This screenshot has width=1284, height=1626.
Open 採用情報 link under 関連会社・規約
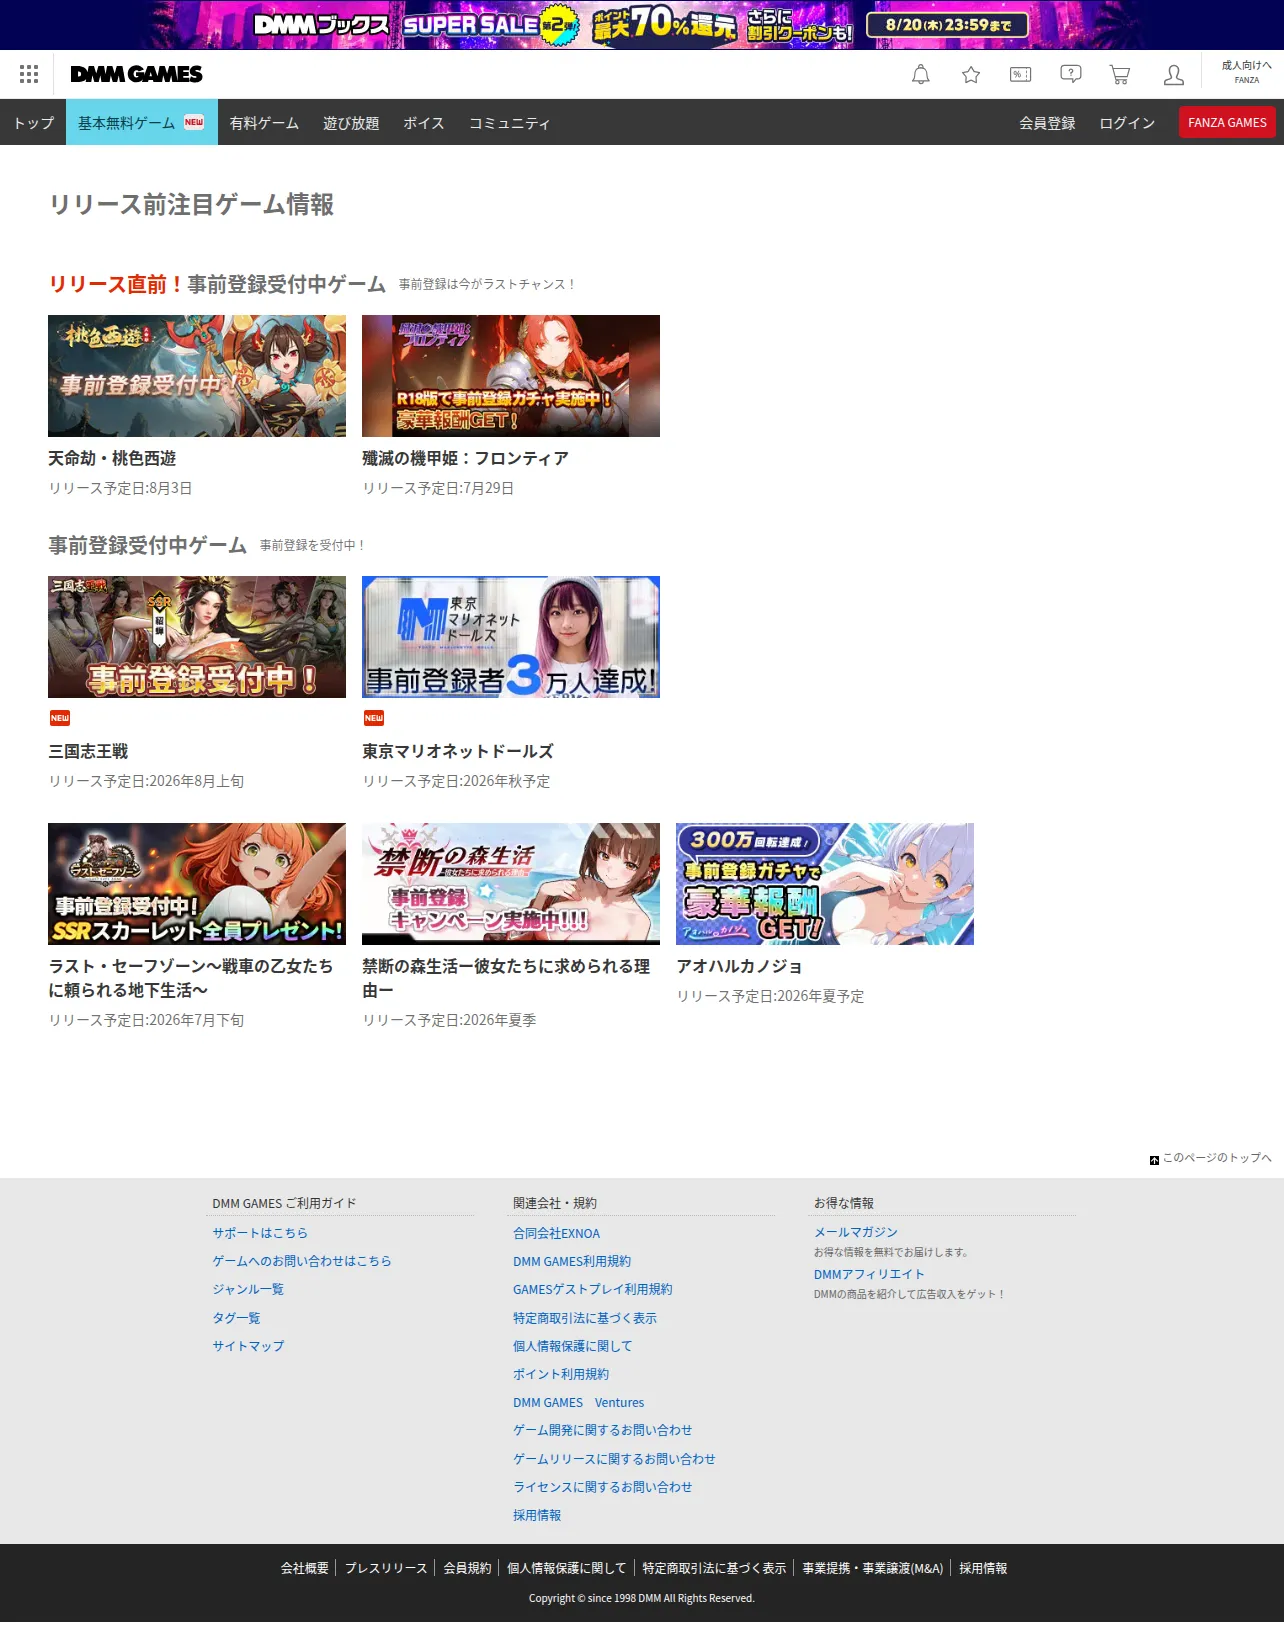[537, 1515]
